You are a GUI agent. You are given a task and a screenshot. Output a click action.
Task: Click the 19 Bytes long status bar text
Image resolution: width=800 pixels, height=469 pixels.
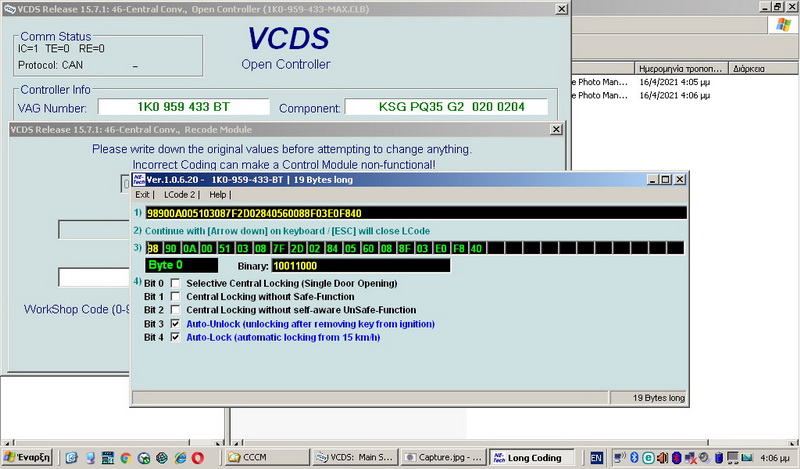click(658, 398)
